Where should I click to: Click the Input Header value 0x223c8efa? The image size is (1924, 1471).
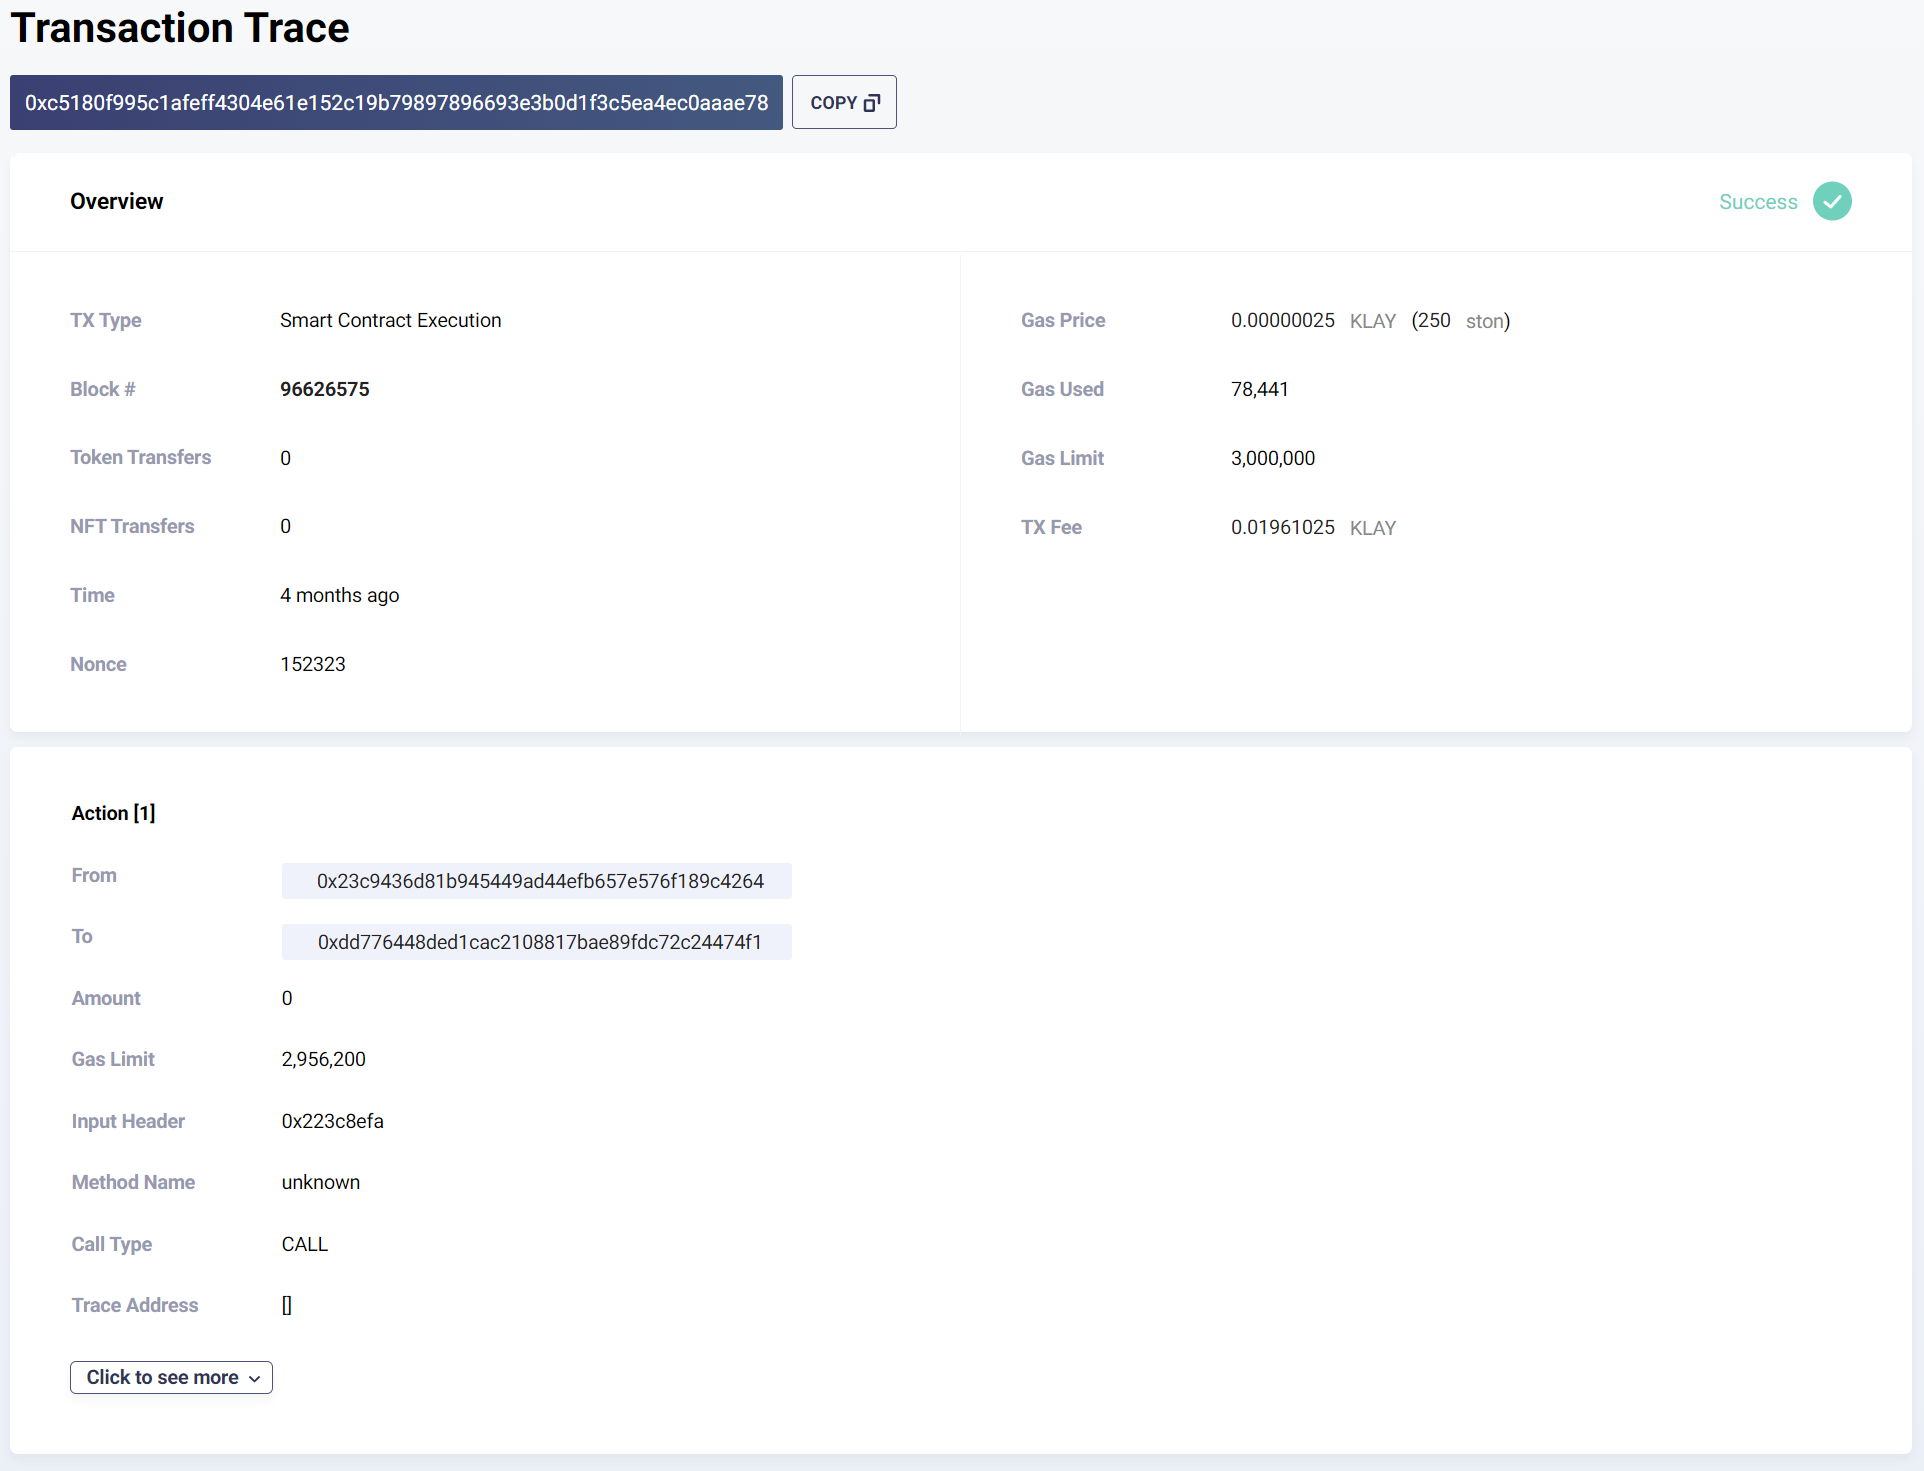click(x=332, y=1121)
